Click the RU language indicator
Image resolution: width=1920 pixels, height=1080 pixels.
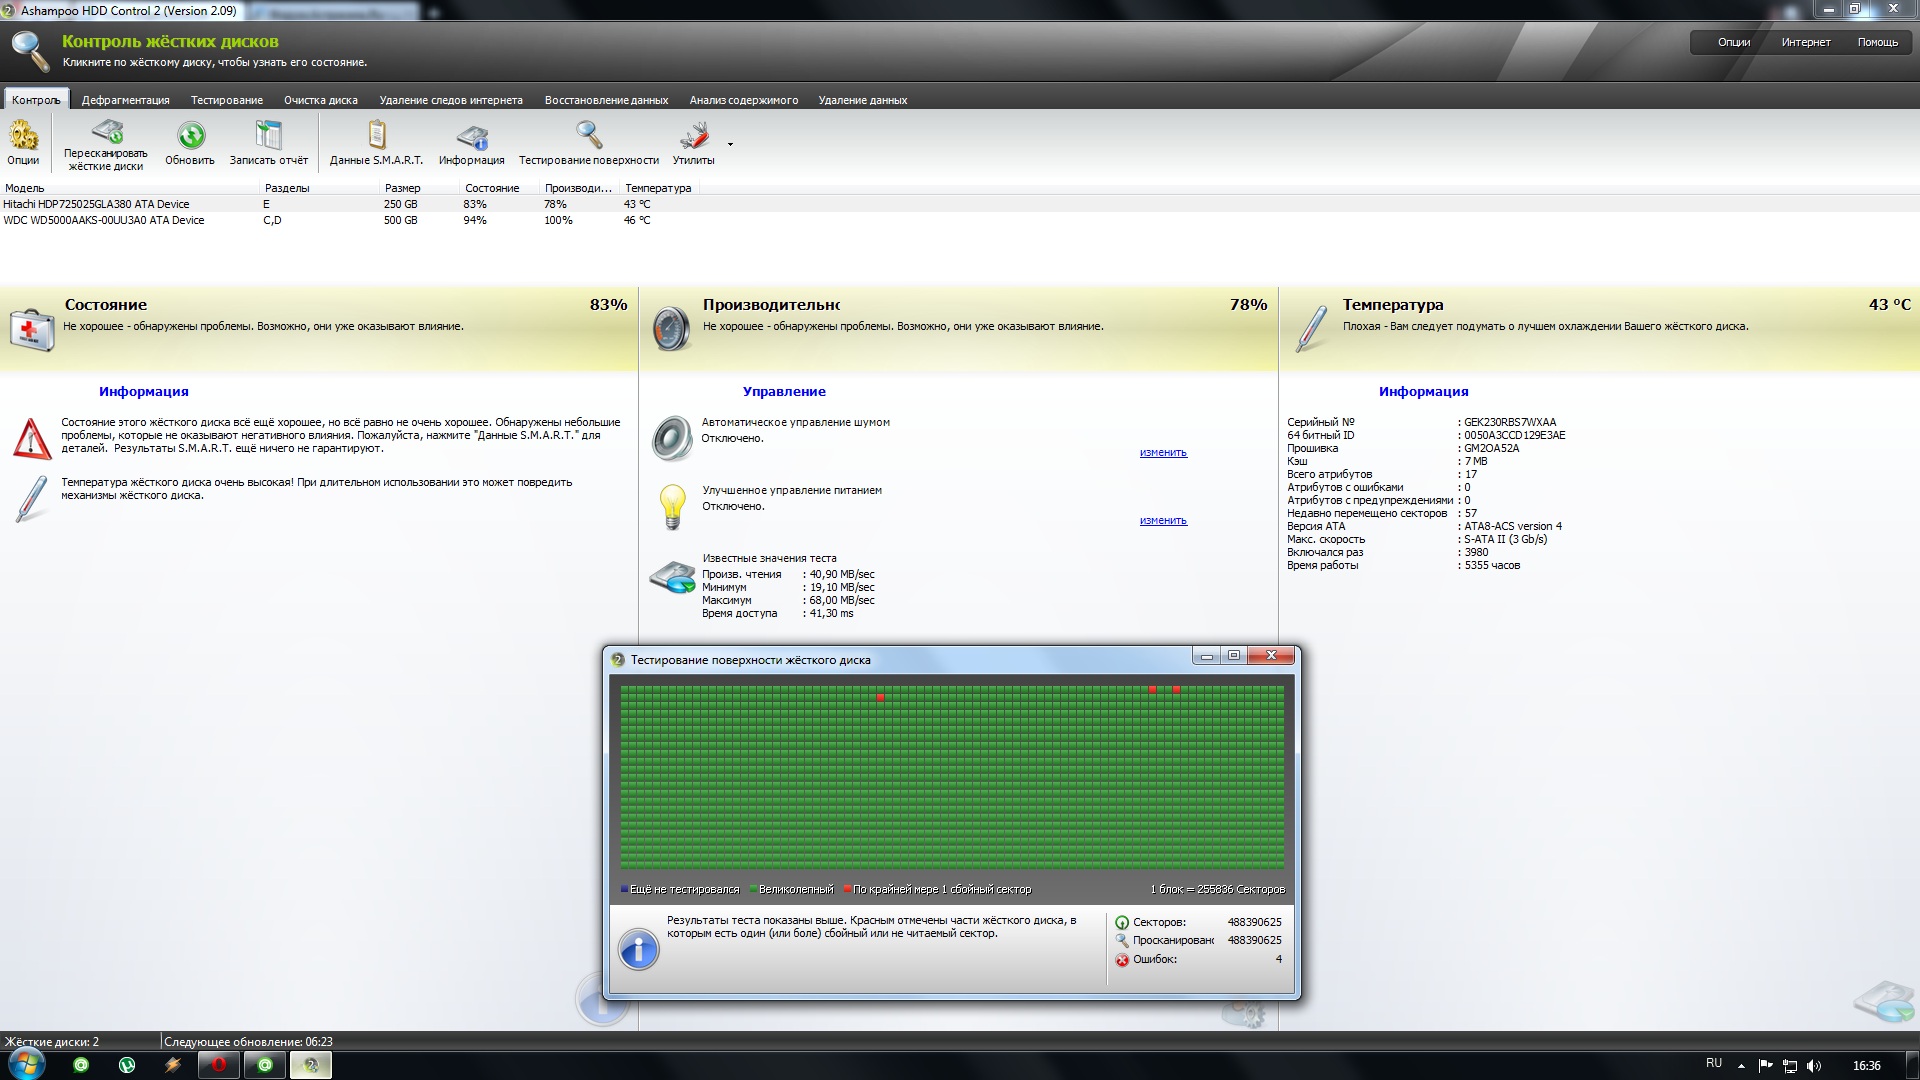pyautogui.click(x=1714, y=1063)
